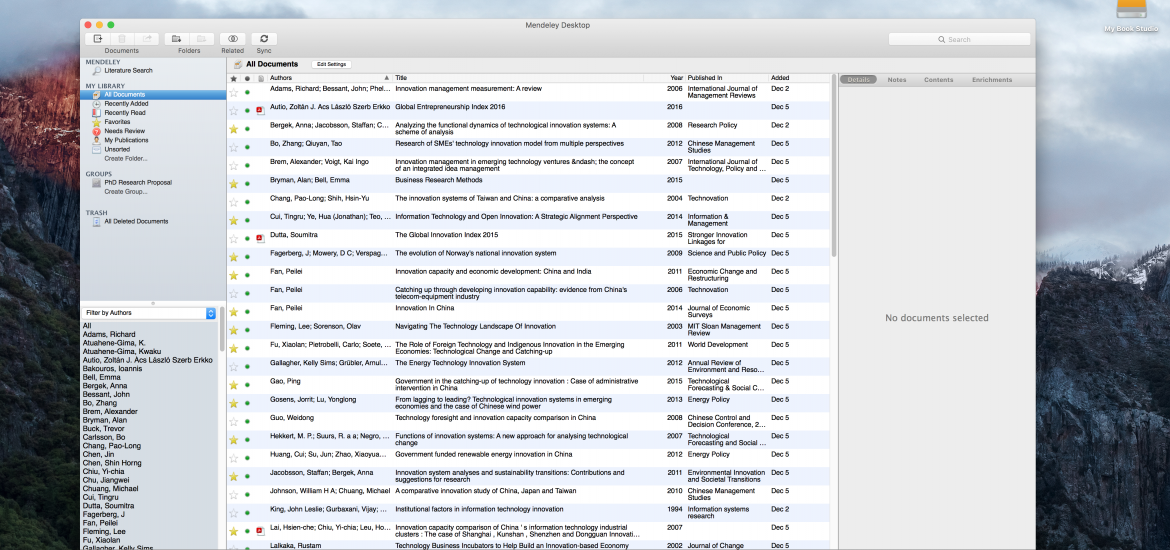Click the Create Folder toolbar icon

pos(176,39)
